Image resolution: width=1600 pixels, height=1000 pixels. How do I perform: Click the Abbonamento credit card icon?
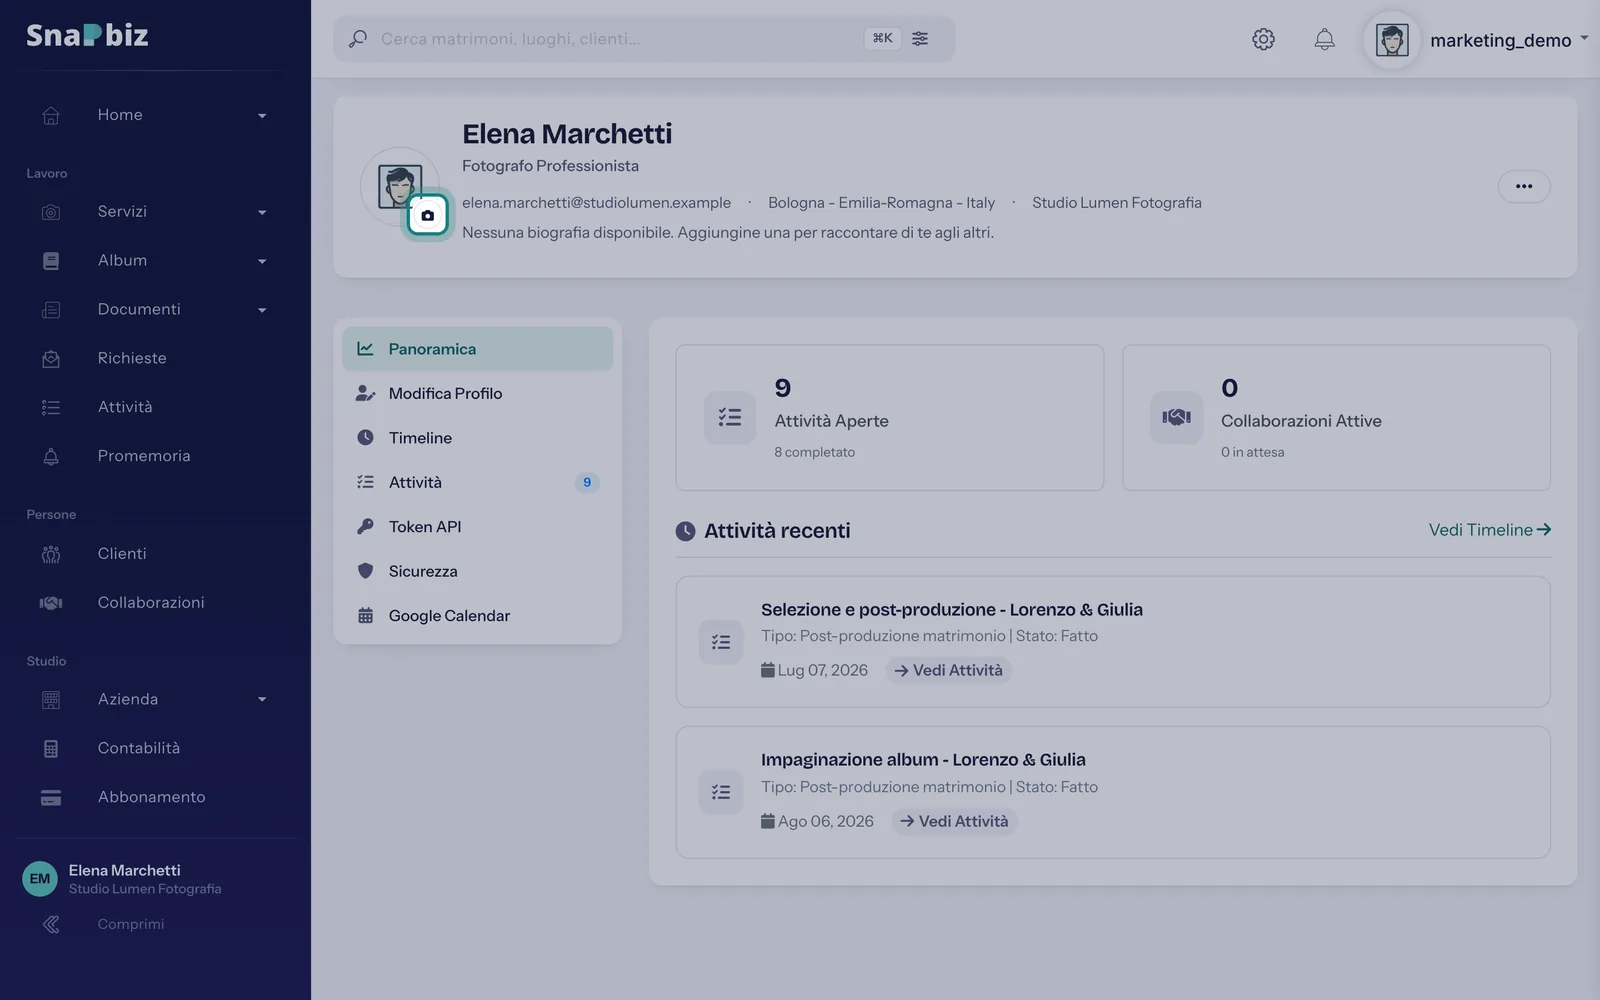tap(51, 798)
